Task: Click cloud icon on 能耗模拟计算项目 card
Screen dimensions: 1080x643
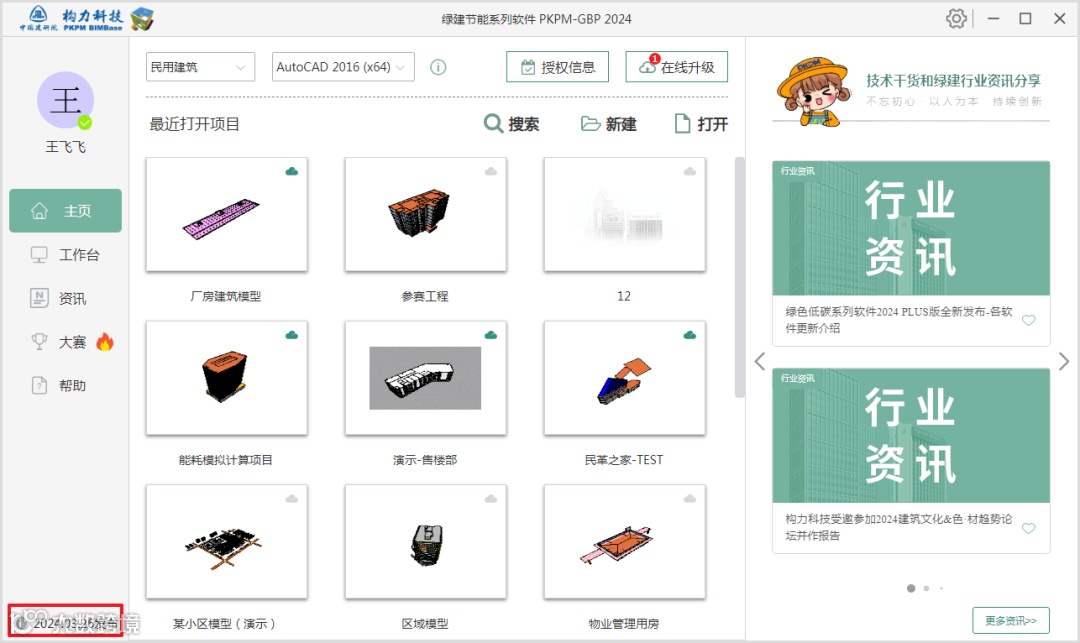Action: pos(292,335)
